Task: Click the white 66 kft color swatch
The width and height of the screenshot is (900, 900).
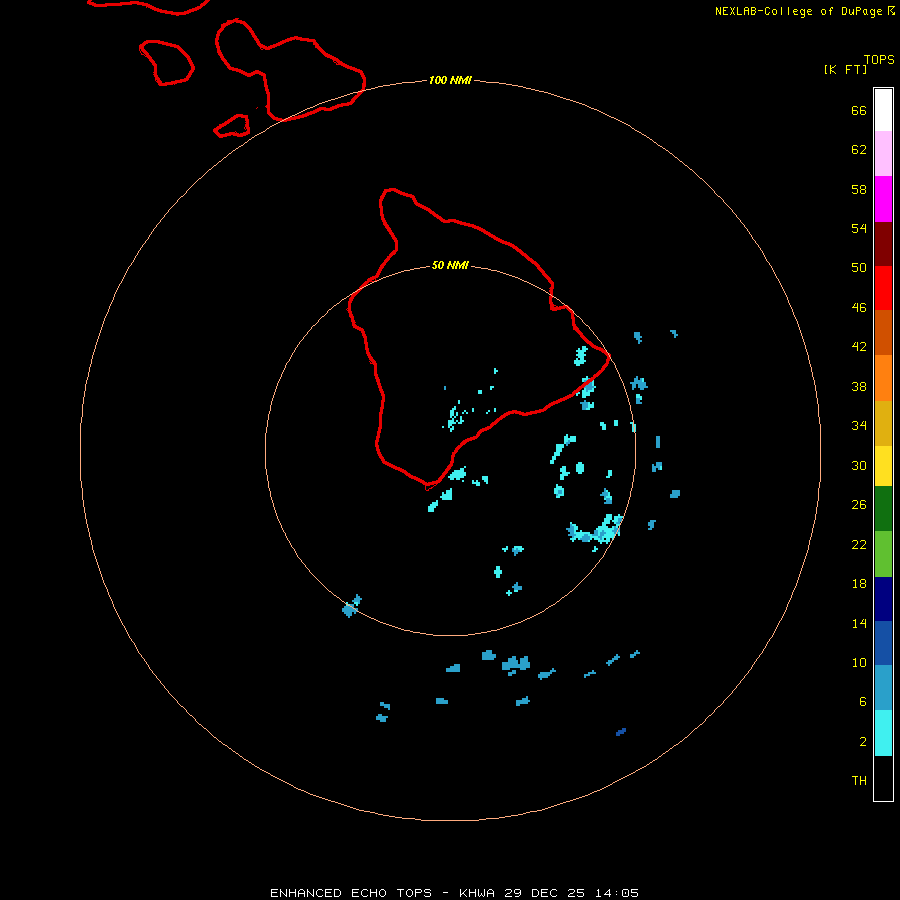Action: pyautogui.click(x=883, y=110)
